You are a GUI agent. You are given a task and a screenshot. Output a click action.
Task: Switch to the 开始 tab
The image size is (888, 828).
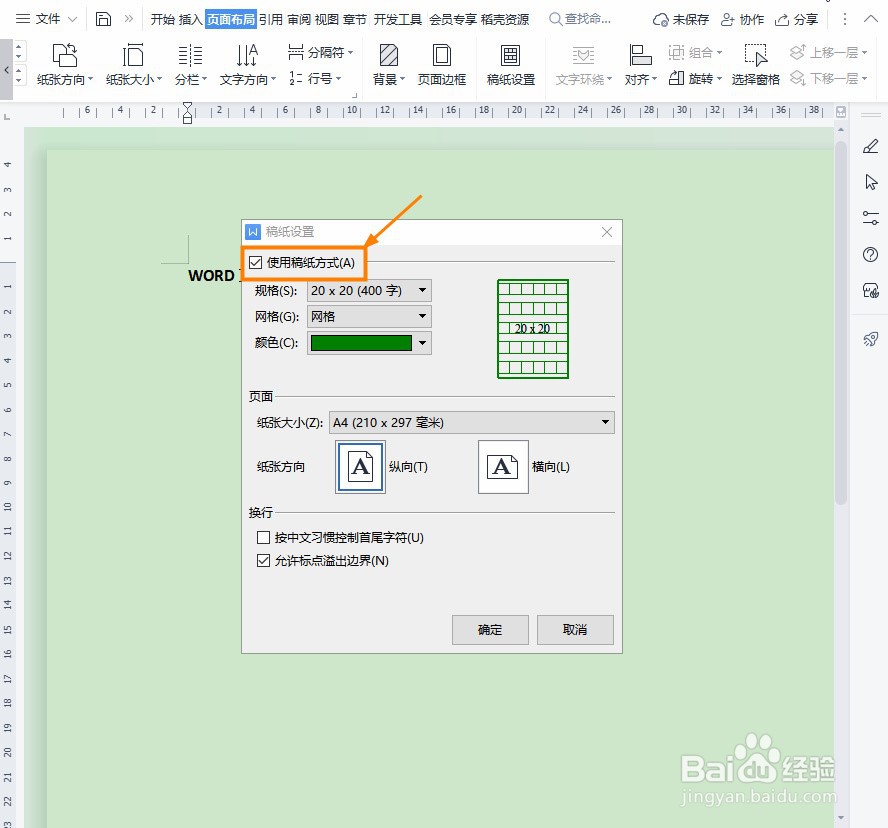[x=163, y=19]
